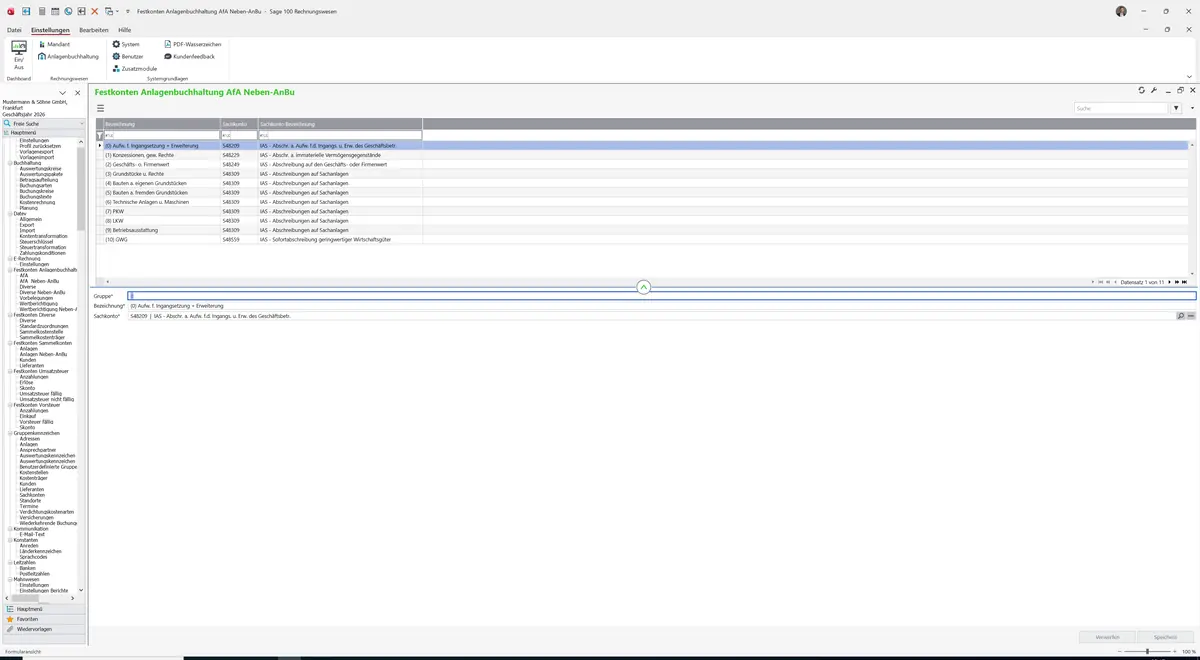Click into the Suche search field
The height and width of the screenshot is (660, 1200).
click(x=1121, y=108)
